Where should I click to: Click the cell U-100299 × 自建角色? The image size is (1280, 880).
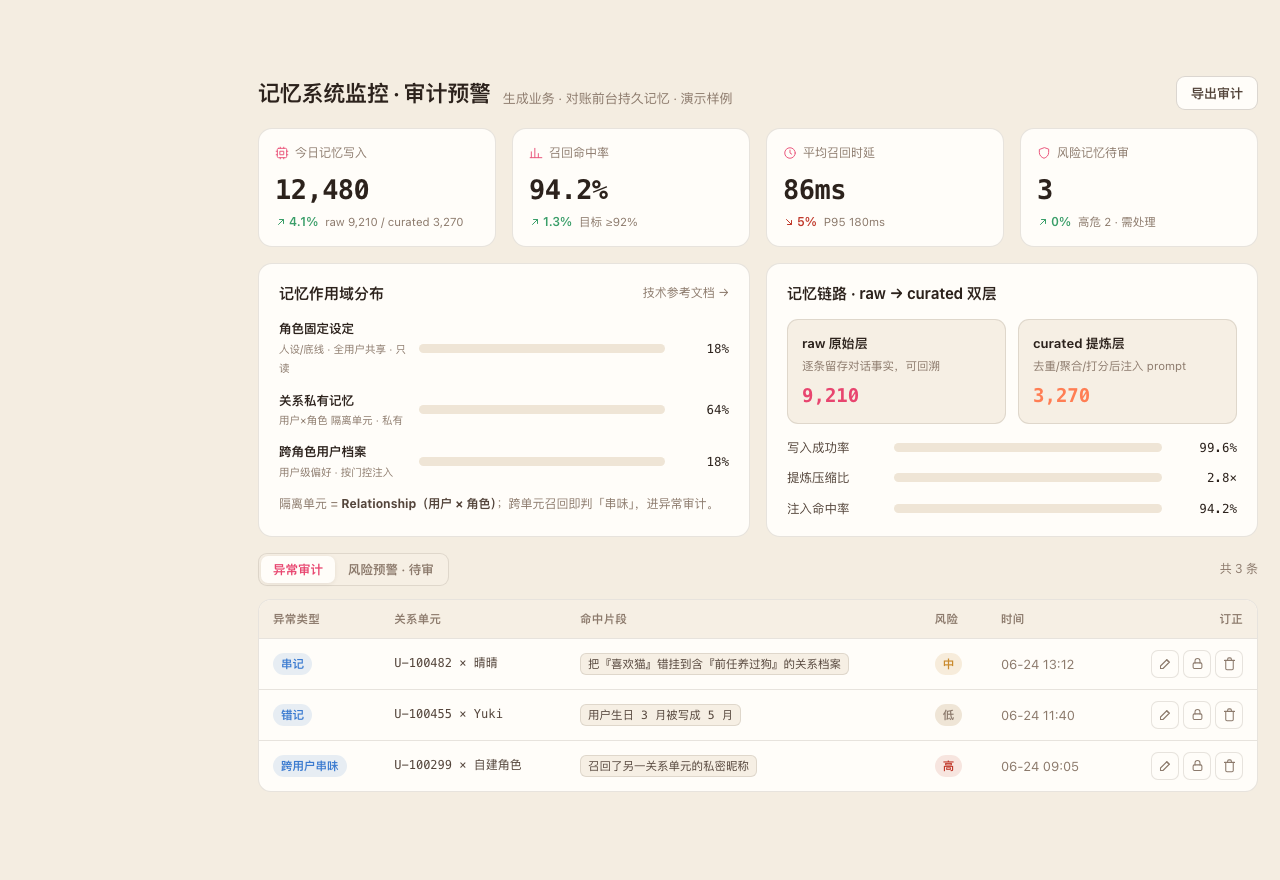coord(458,765)
